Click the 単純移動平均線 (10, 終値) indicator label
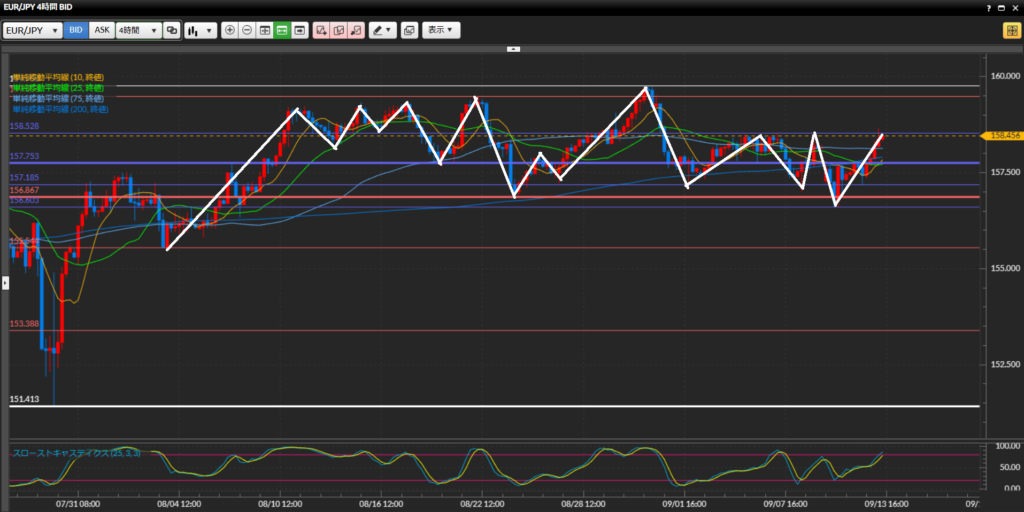Screen dimensions: 1024x512 (58, 77)
